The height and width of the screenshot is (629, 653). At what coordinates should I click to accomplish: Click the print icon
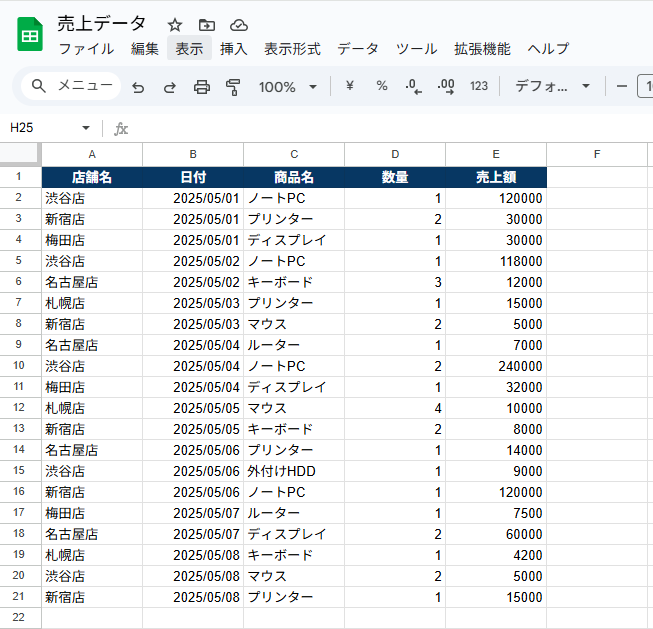click(202, 87)
